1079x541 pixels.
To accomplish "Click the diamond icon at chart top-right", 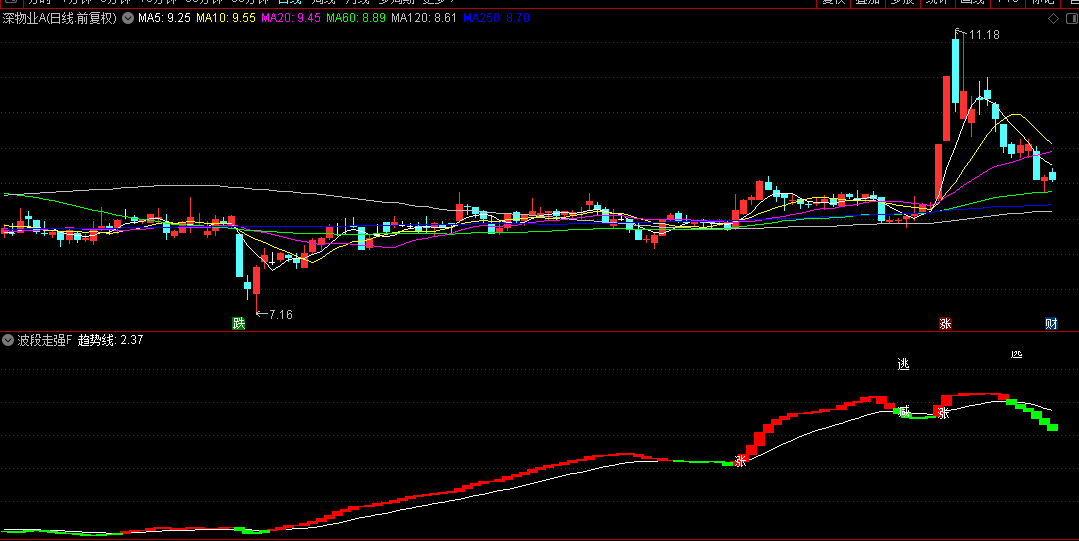I will (x=1053, y=19).
